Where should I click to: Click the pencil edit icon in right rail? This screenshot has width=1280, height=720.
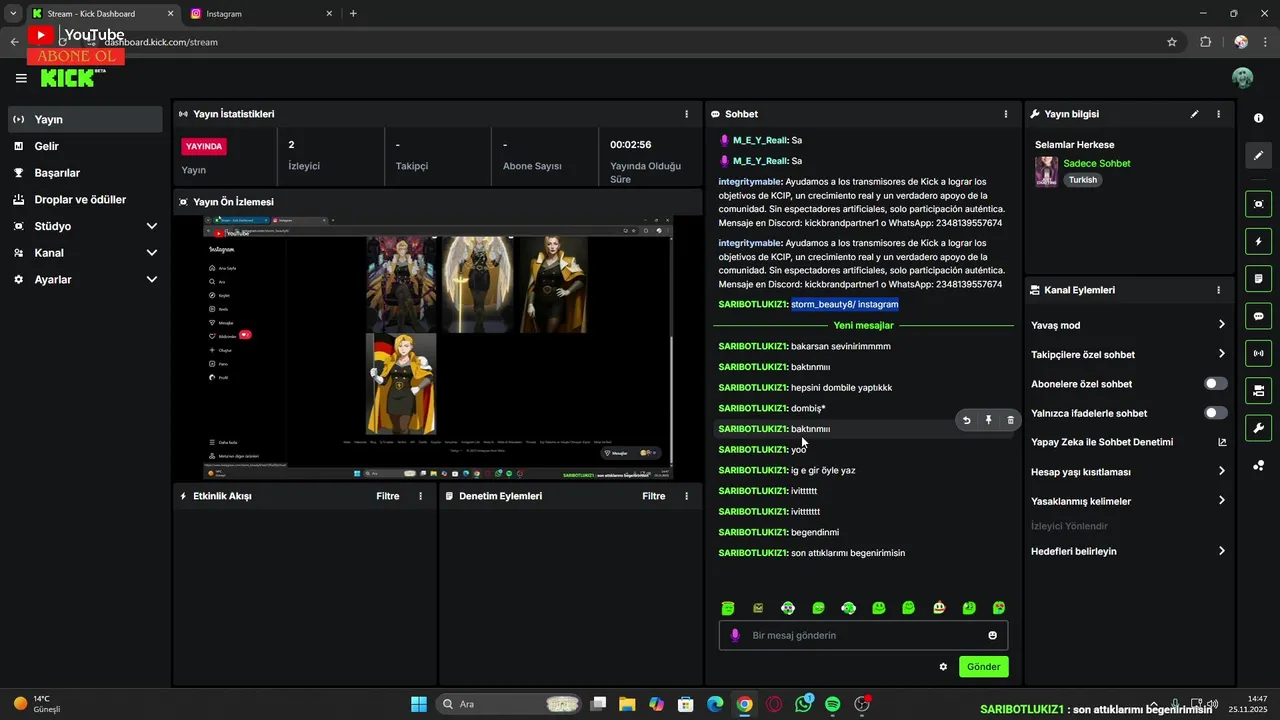coord(1258,155)
